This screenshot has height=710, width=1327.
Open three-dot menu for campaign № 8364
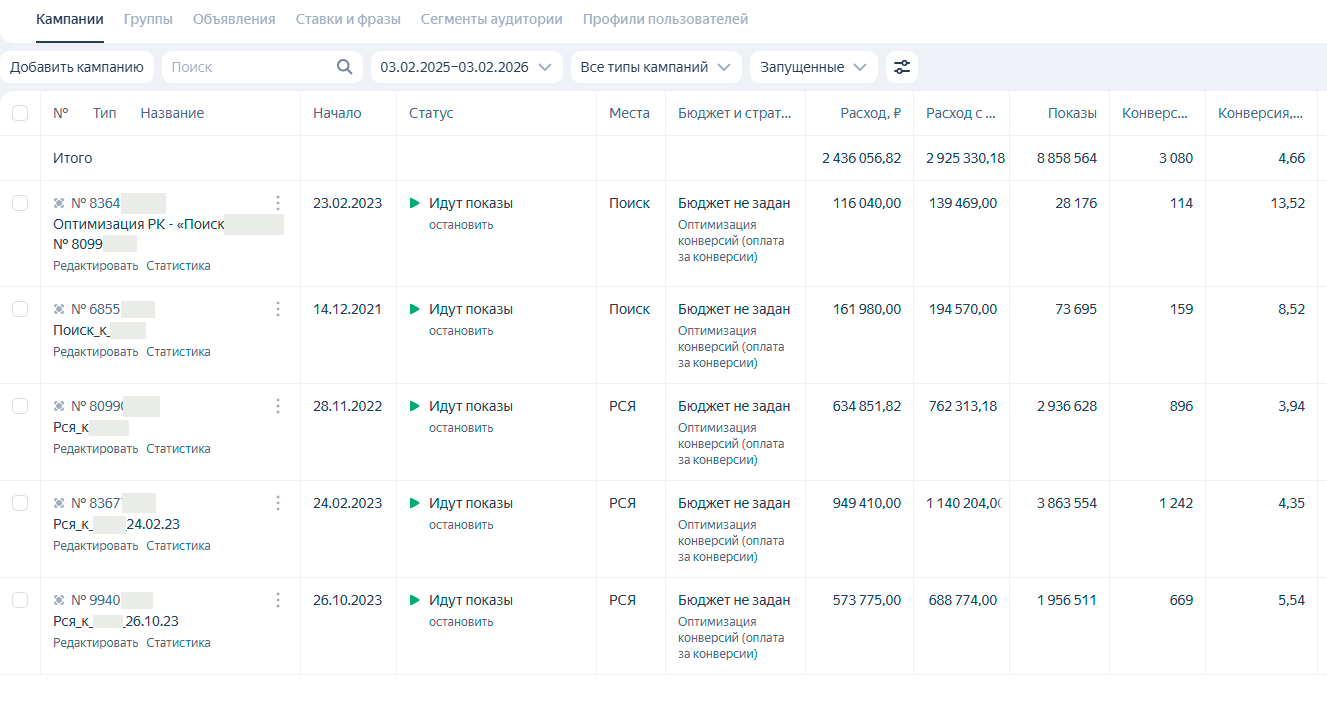coord(278,203)
